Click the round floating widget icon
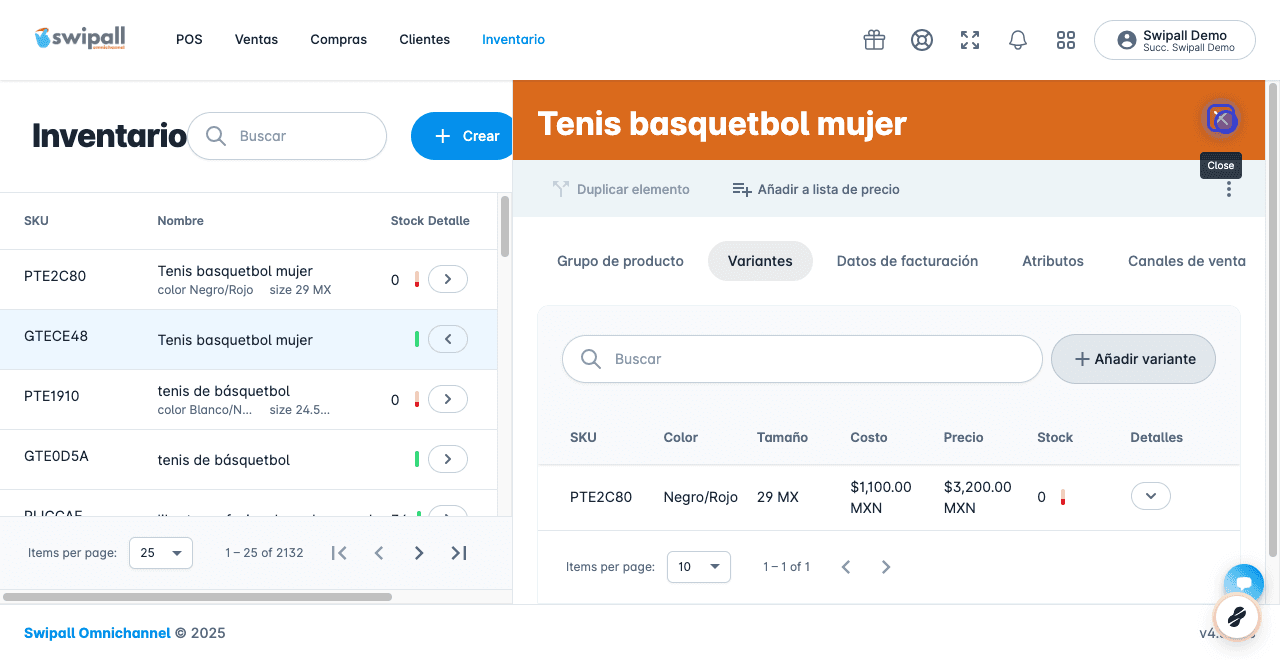Image resolution: width=1280 pixels, height=660 pixels. [x=1236, y=616]
